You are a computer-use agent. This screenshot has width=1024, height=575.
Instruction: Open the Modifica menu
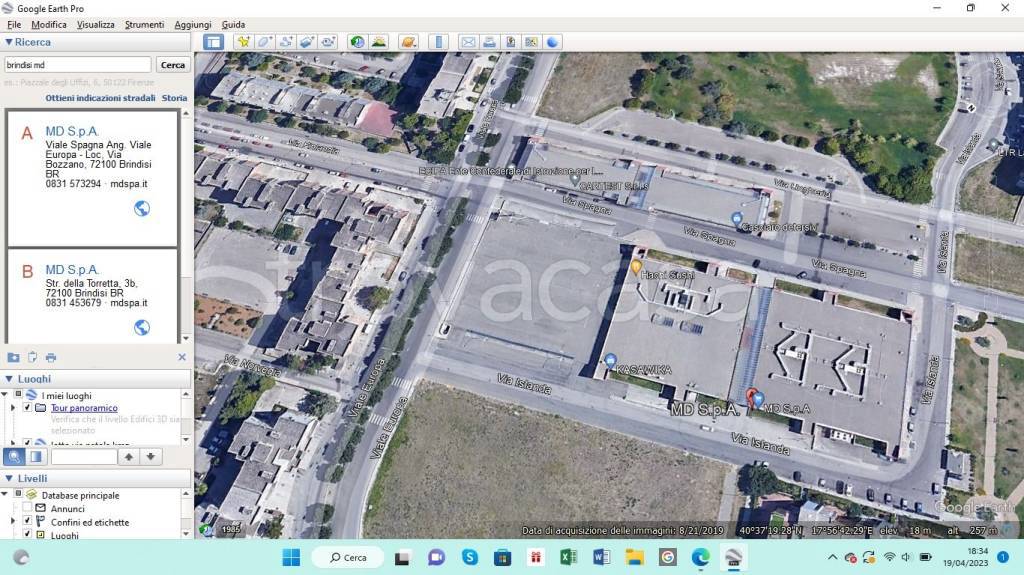tap(49, 24)
